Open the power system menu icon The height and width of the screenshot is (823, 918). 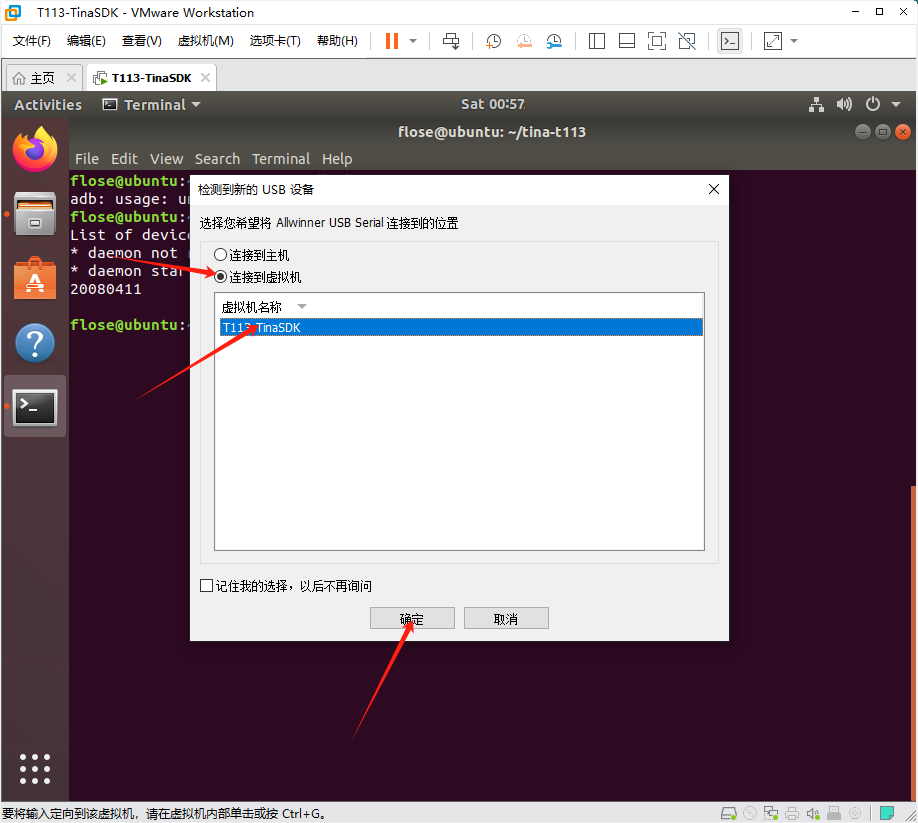[x=873, y=105]
